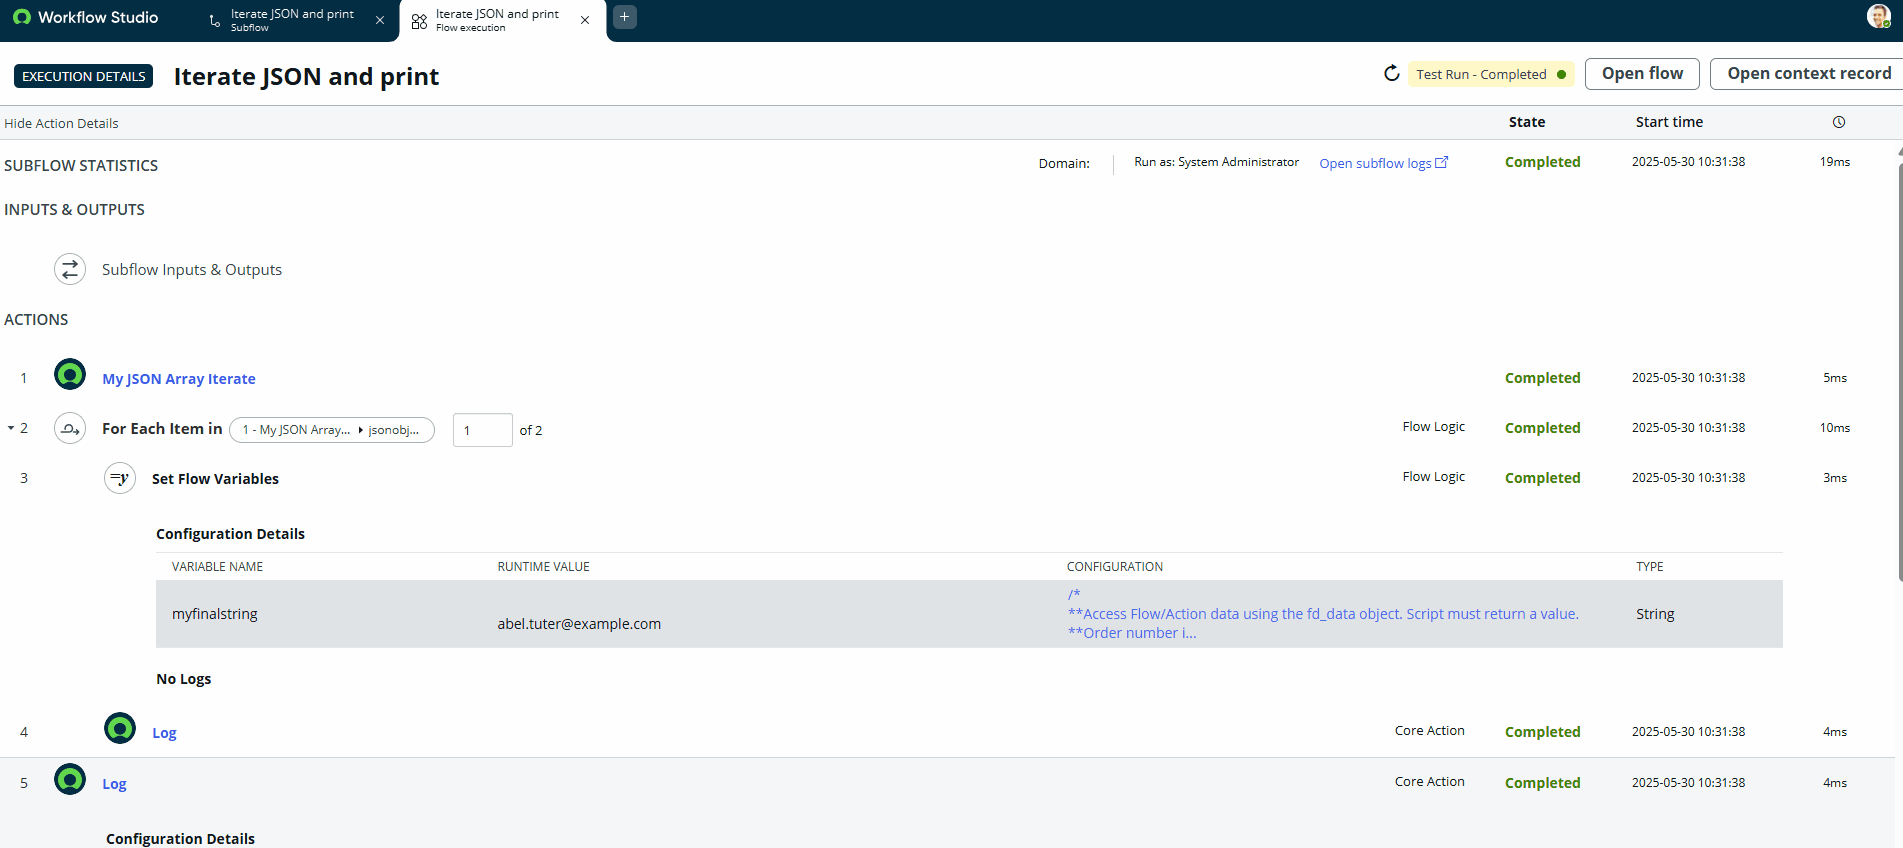Click the Workflow Studio logo icon
Screen dimensions: 1903x848
coord(22,17)
